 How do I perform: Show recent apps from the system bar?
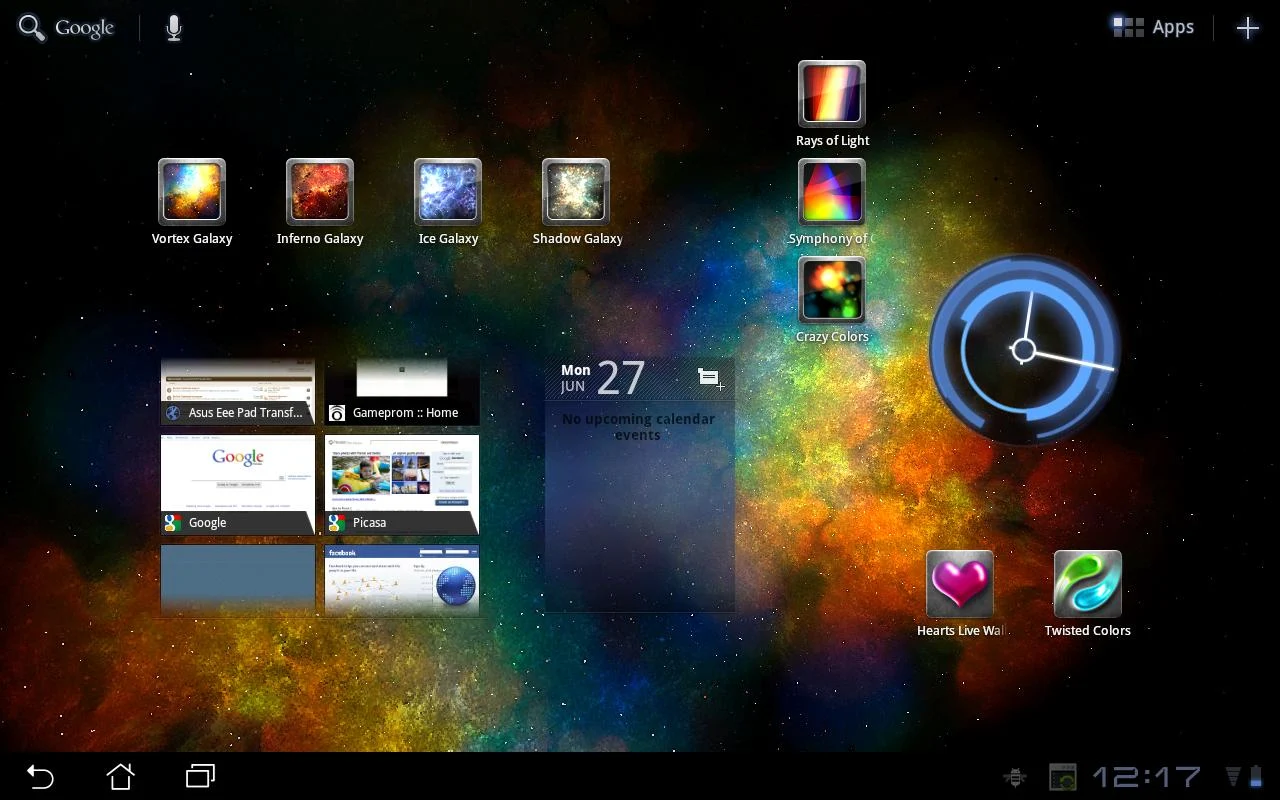(x=200, y=776)
